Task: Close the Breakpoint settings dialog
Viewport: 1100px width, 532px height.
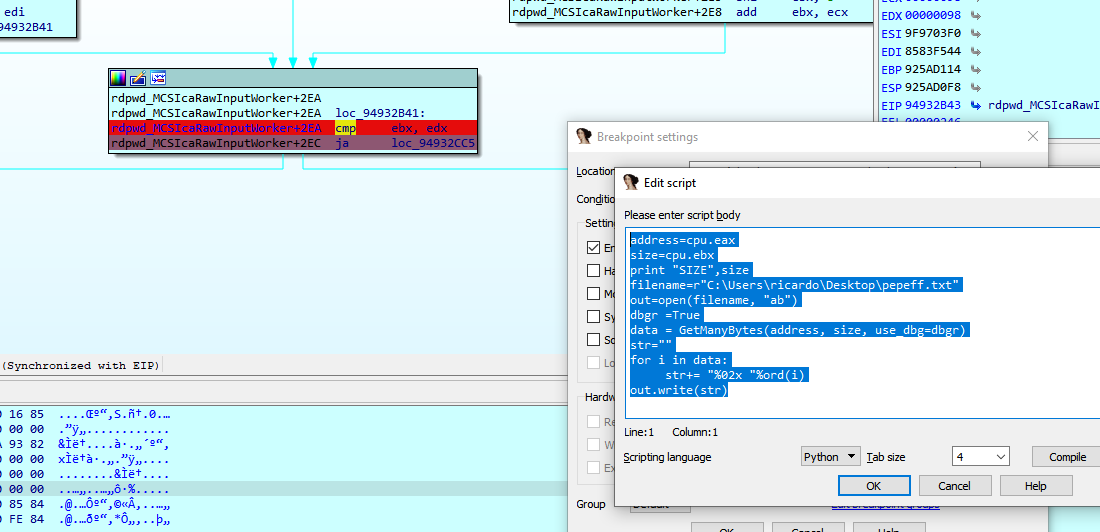Action: 1033,137
